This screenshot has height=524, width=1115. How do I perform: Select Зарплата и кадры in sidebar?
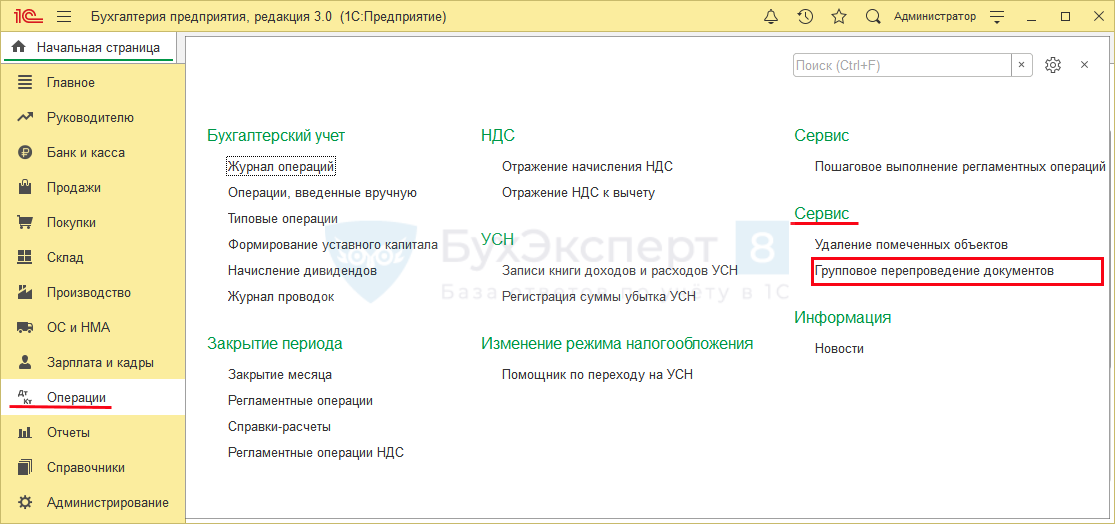(x=100, y=363)
